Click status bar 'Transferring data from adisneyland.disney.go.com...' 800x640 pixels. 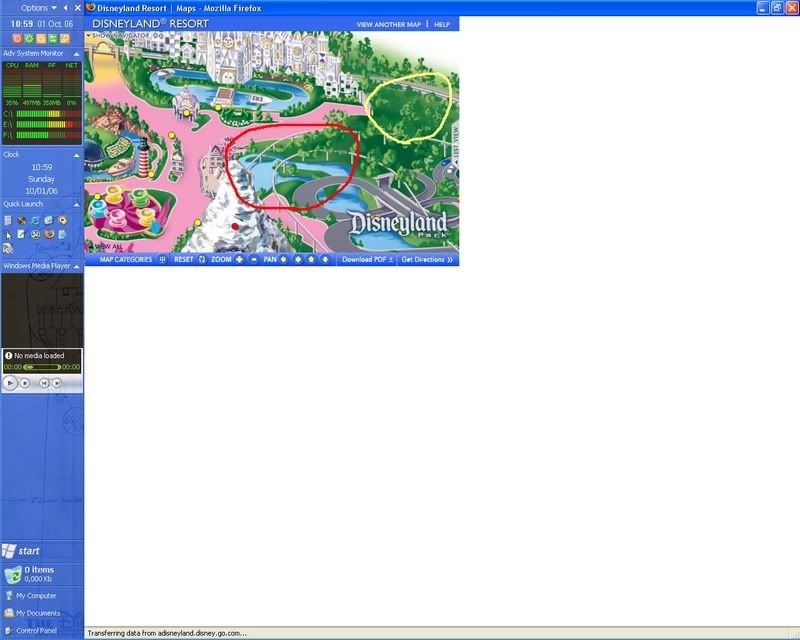[x=167, y=633]
